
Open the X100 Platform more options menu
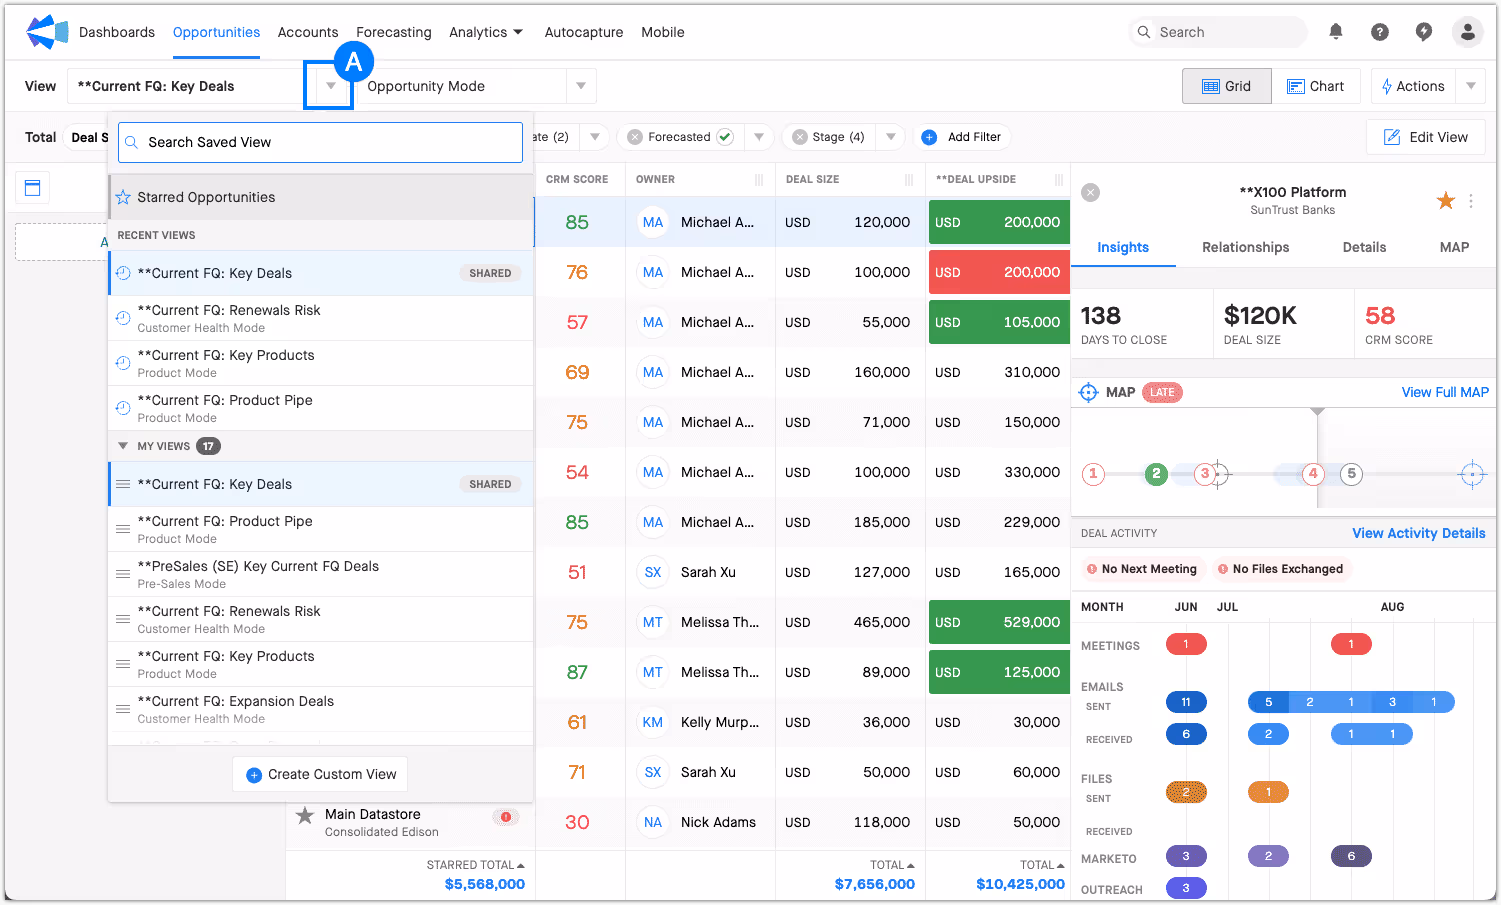[1471, 201]
